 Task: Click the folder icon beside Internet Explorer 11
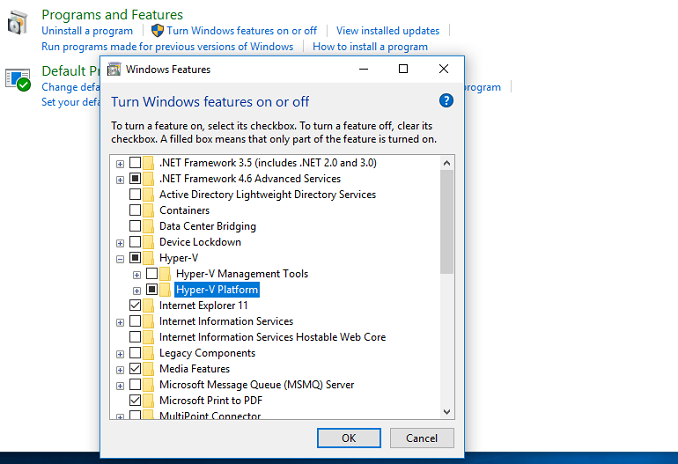coord(148,305)
